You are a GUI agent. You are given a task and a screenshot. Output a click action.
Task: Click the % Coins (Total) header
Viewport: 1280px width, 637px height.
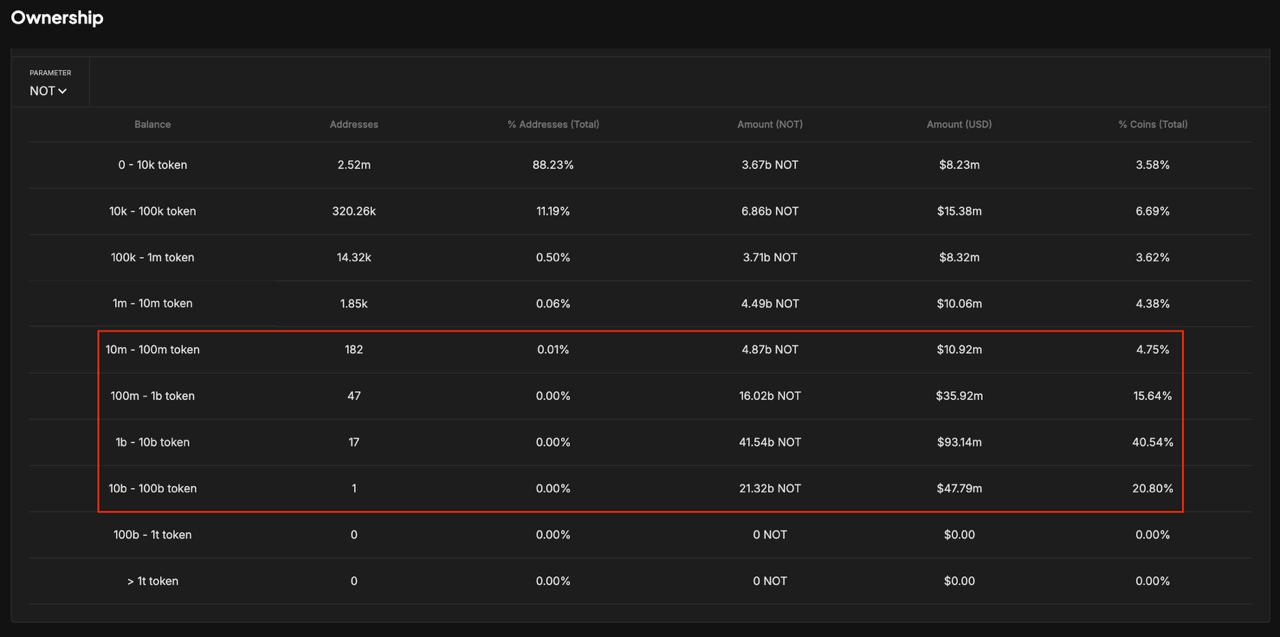pos(1153,124)
